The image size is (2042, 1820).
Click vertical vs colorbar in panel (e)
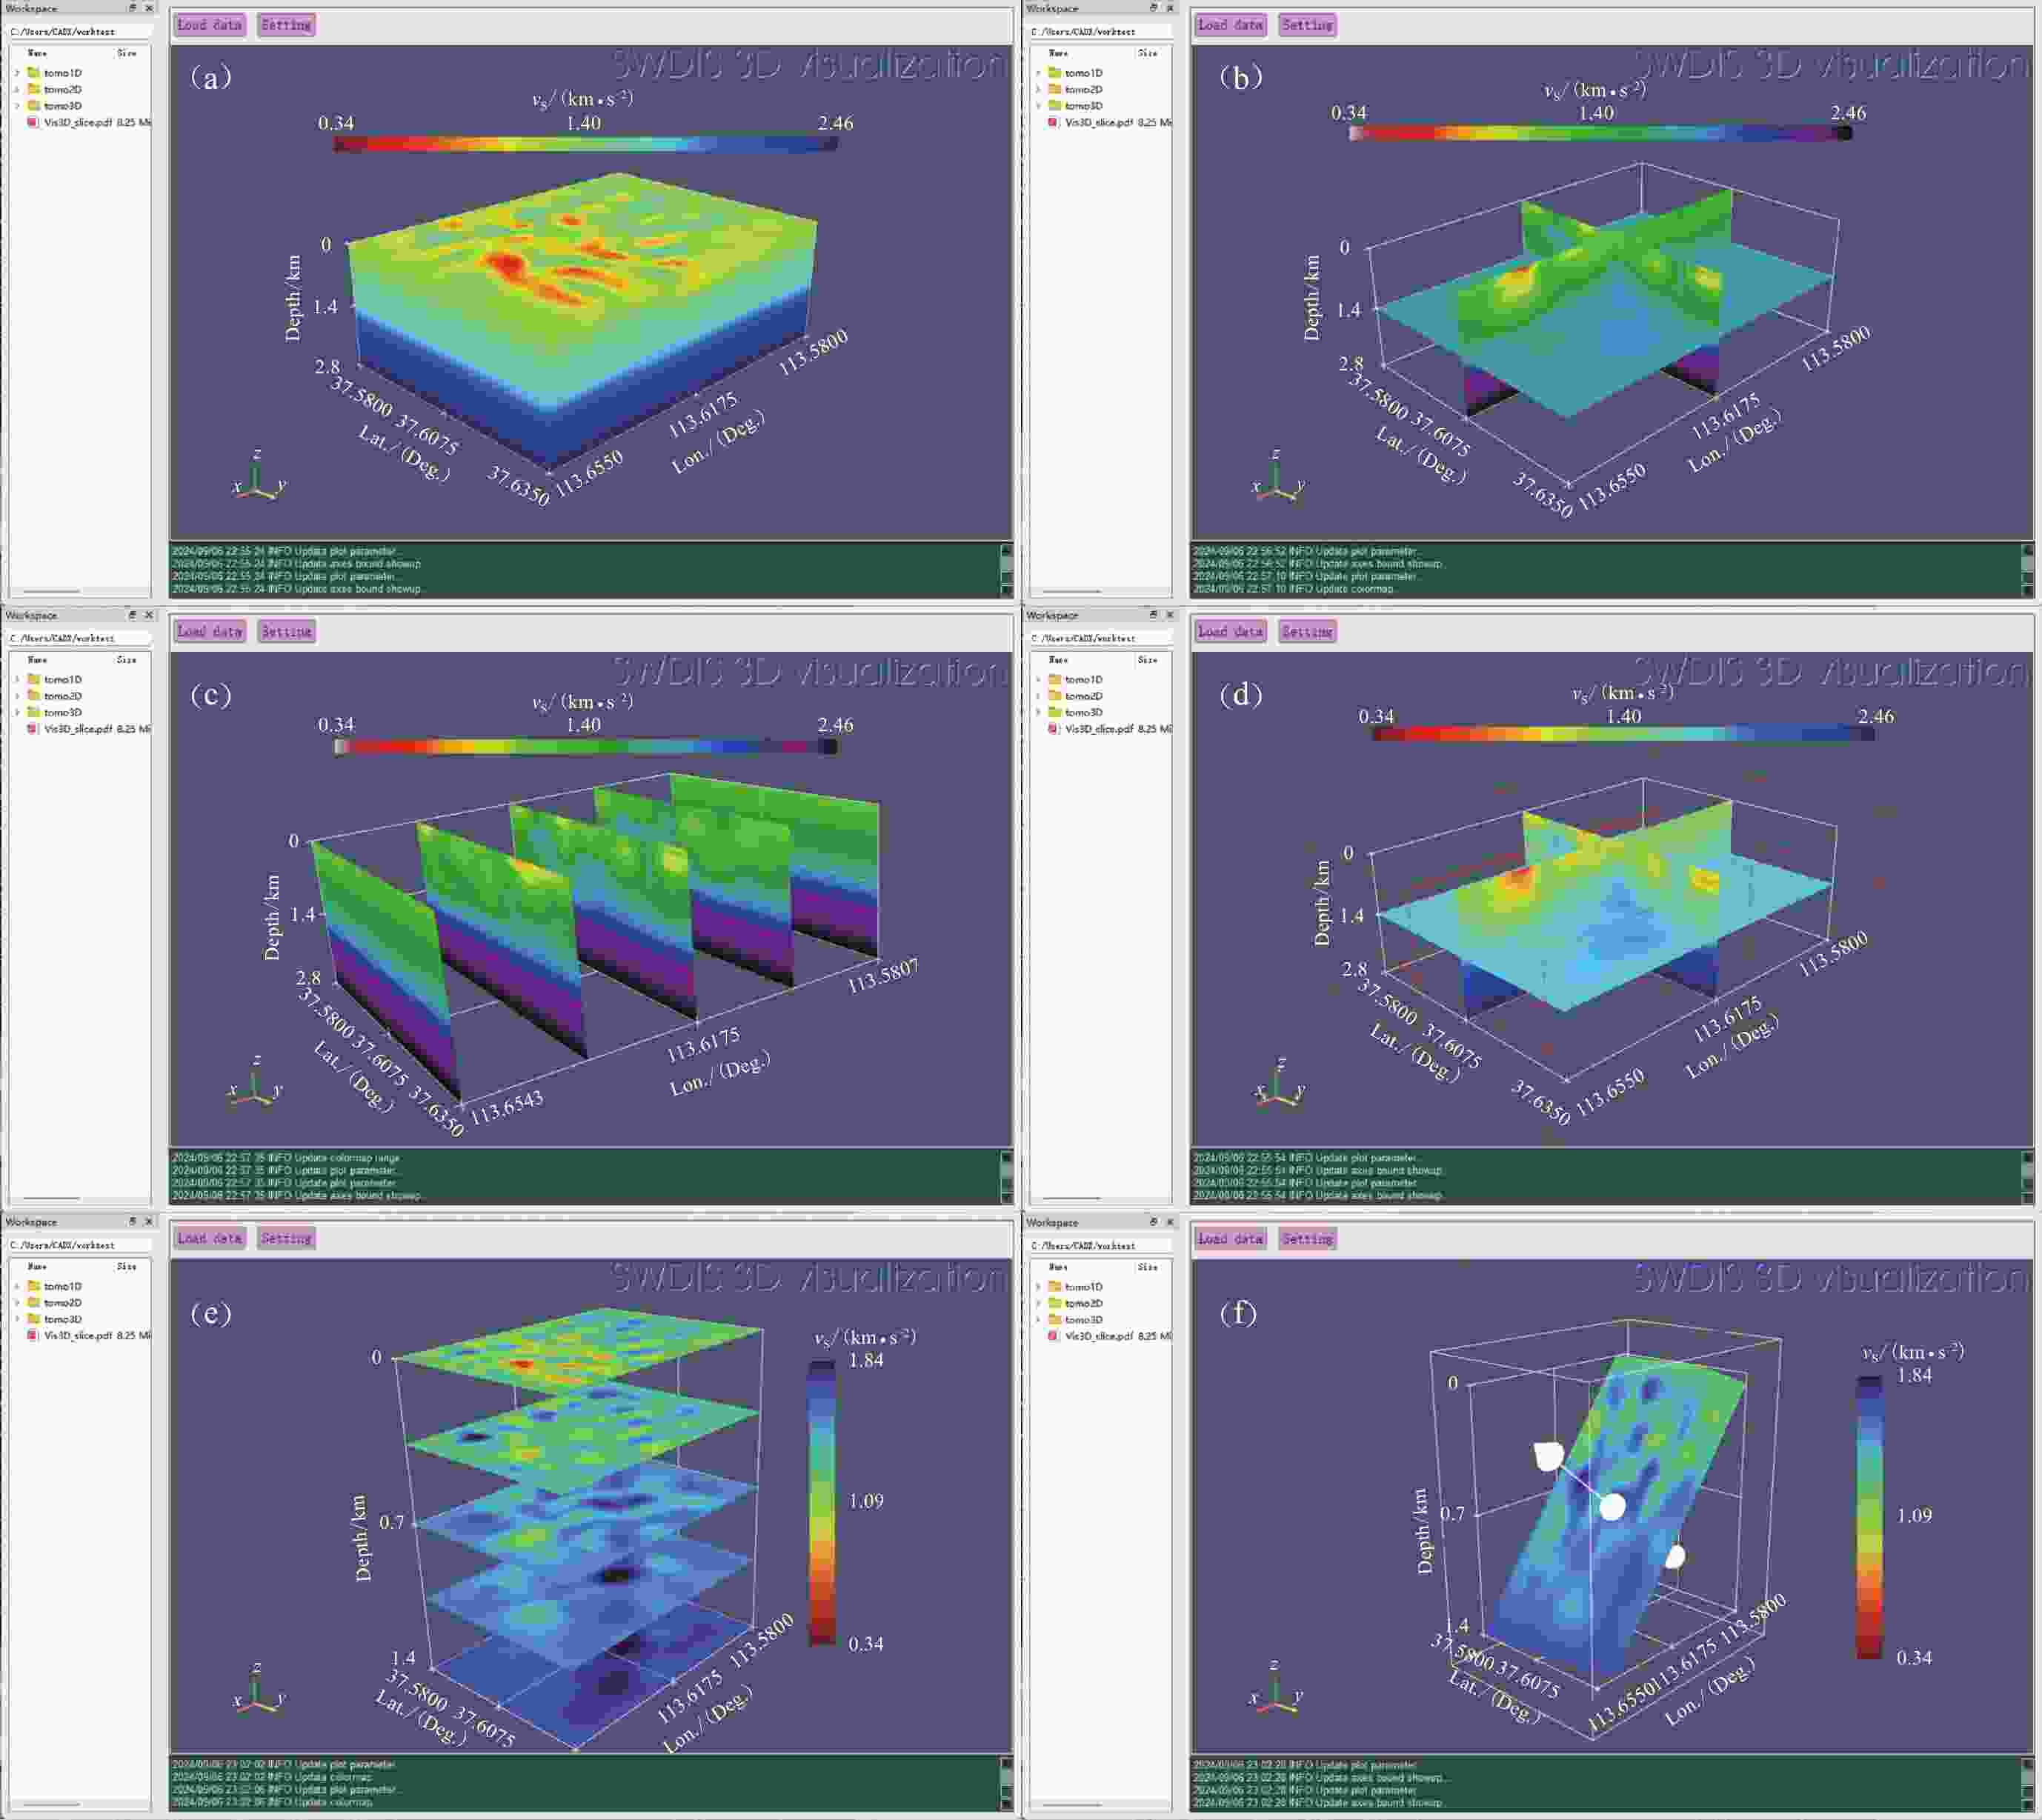click(x=822, y=1501)
